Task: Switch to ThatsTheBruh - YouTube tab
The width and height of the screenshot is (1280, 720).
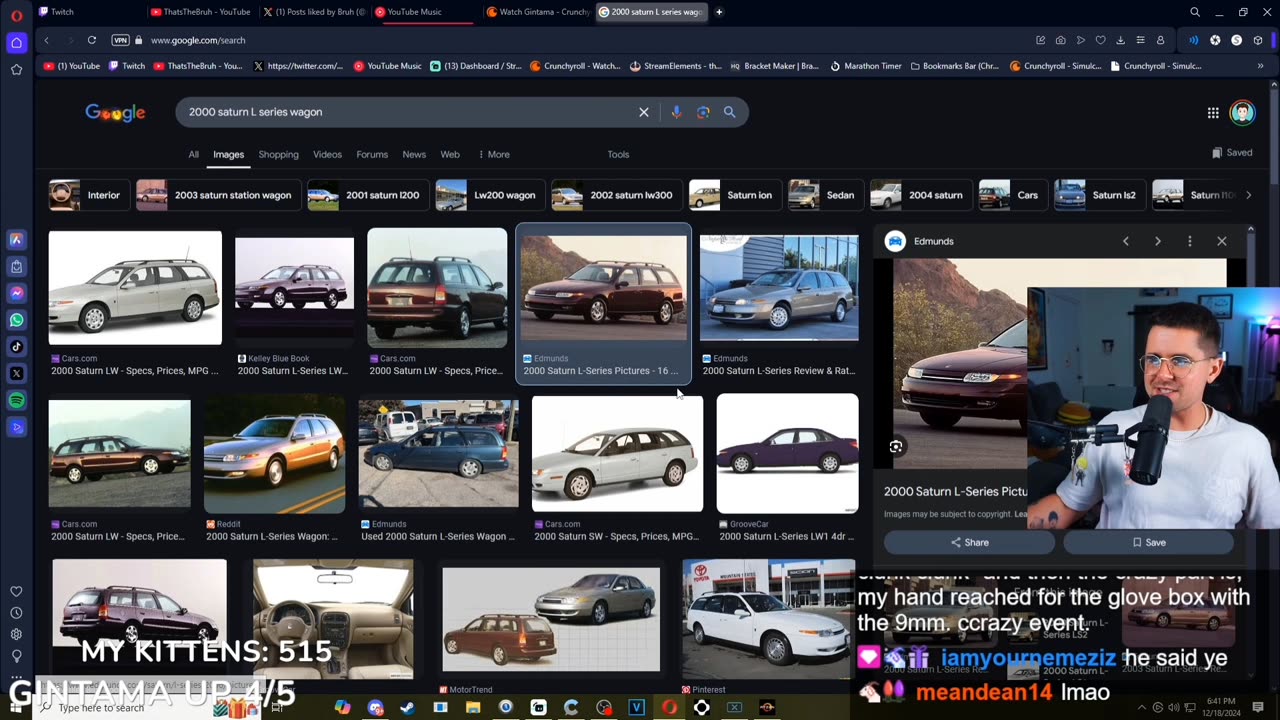Action: pos(200,12)
